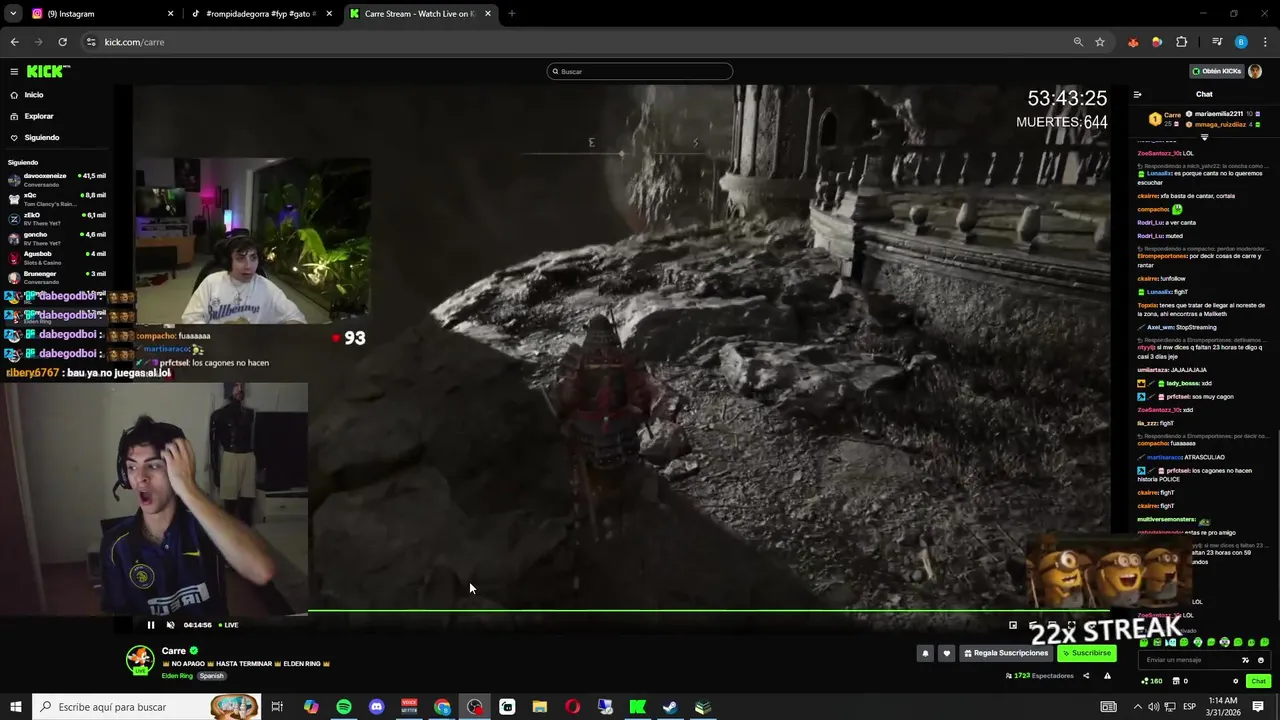Open the zoom magnifier in address bar
1280x720 pixels.
[x=1078, y=42]
